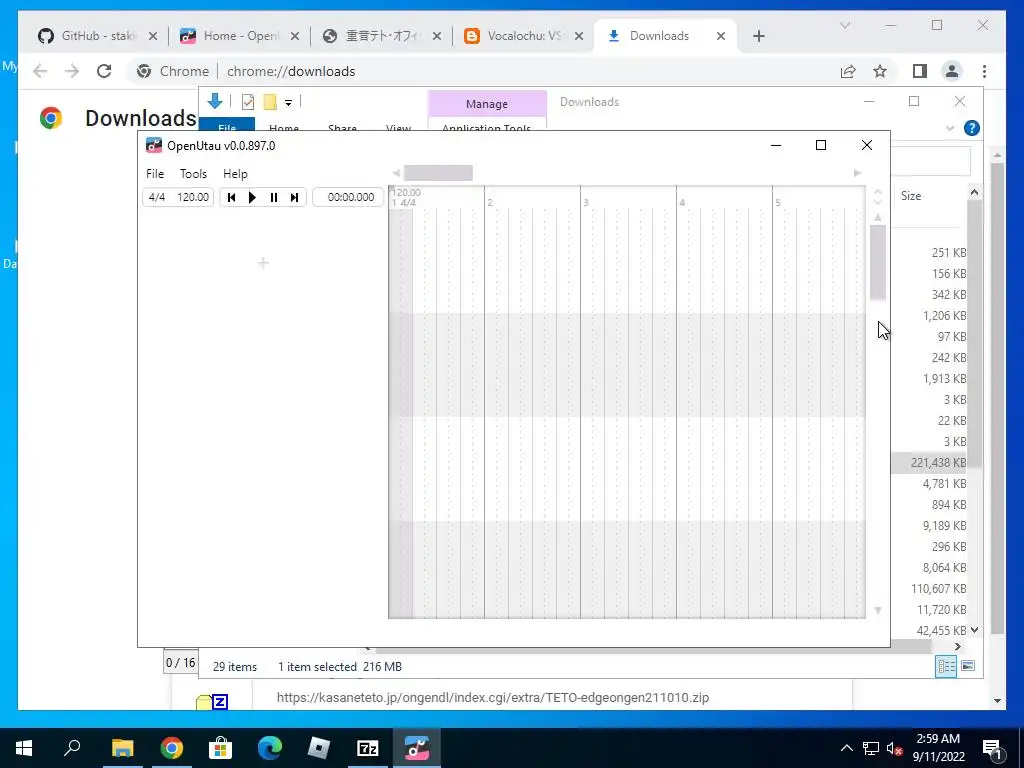Click Chrome forward arrow
Viewport: 1024px width, 768px height.
[x=72, y=71]
